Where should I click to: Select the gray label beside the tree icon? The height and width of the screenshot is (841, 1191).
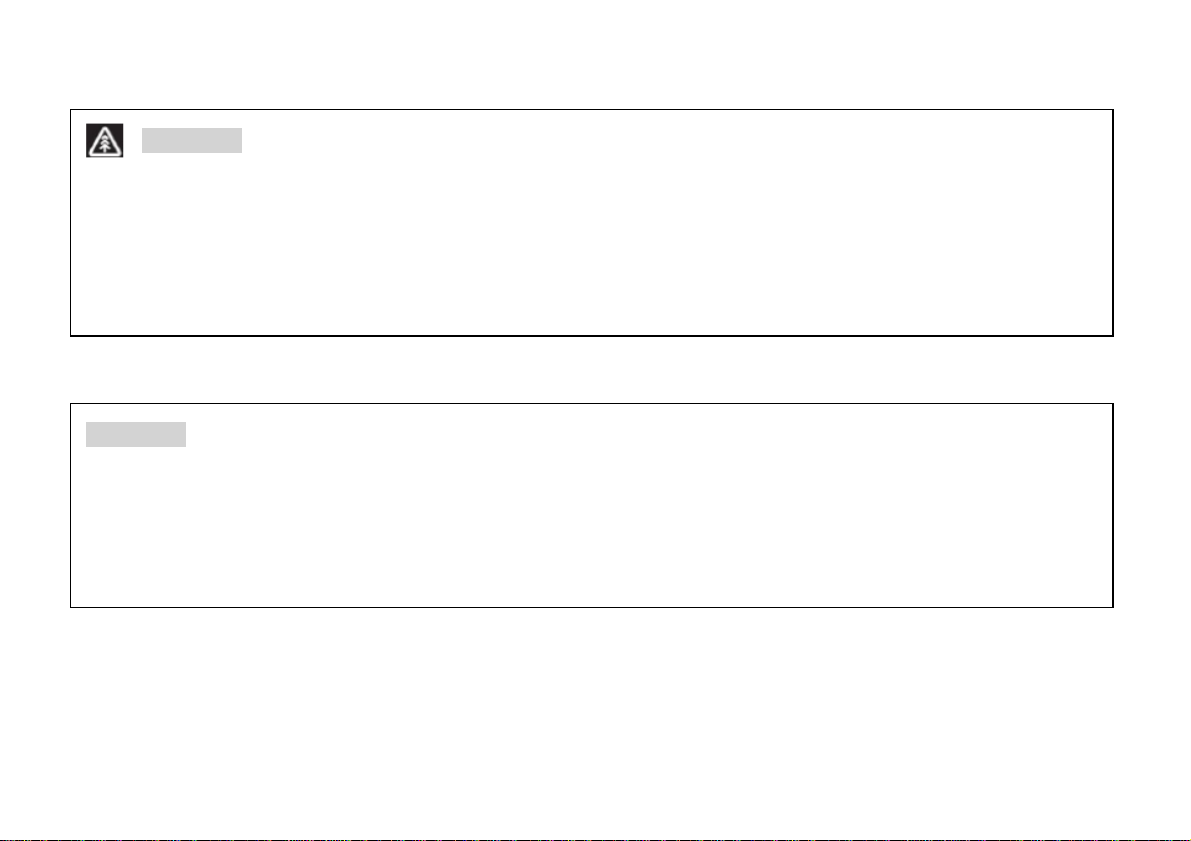tap(191, 141)
